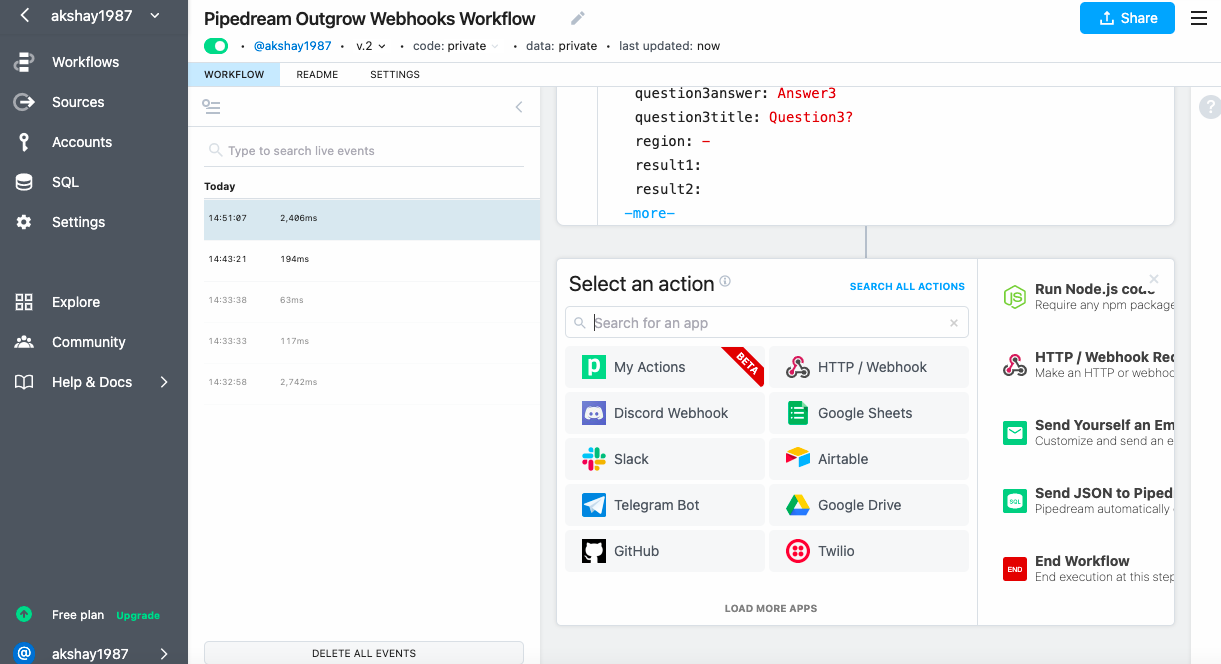The image size is (1221, 664).
Task: Open the Workflows icon in the sidebar
Action: coord(24,62)
